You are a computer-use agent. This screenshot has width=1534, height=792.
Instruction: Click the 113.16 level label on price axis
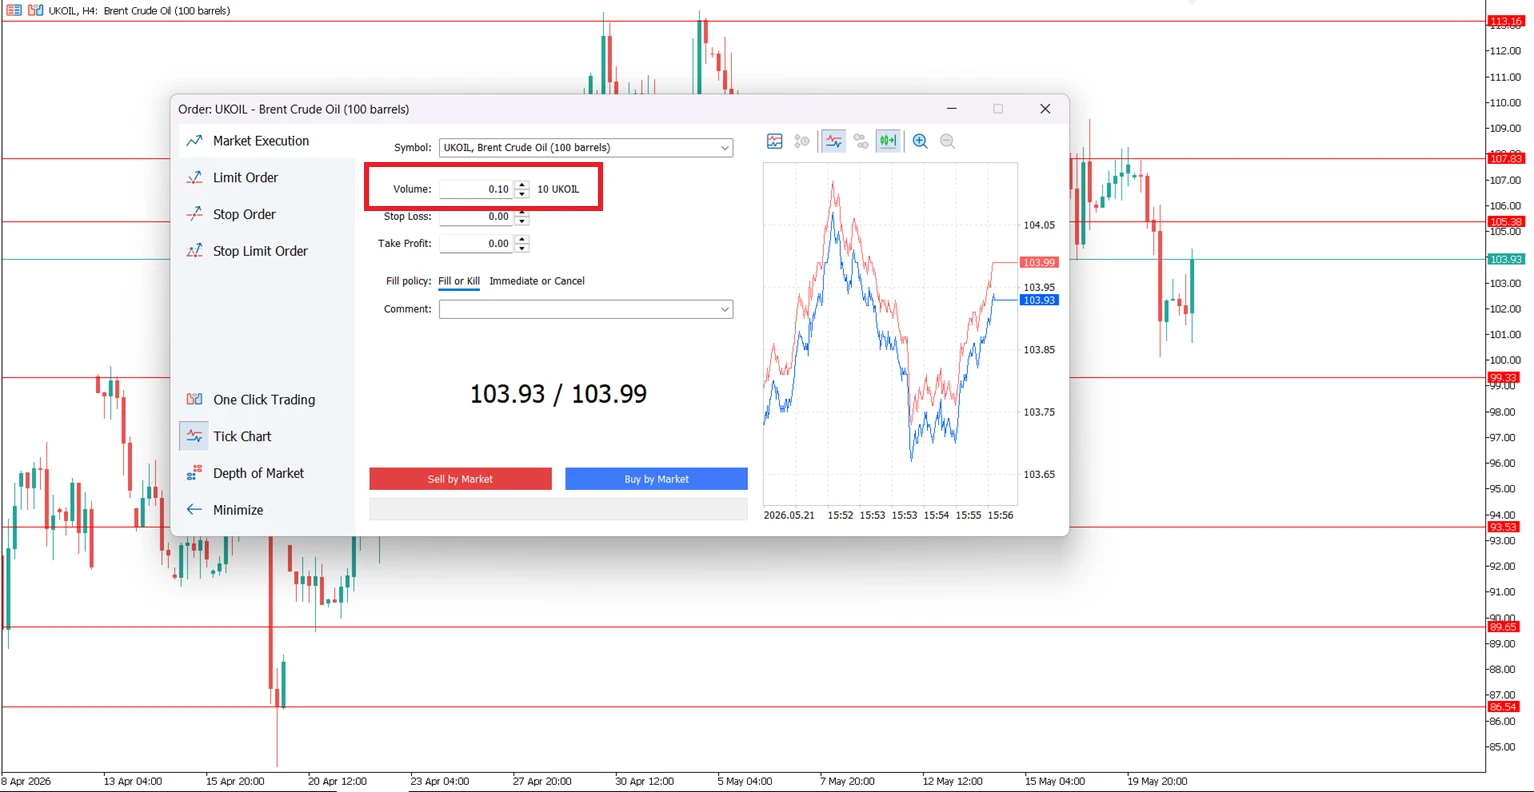click(x=1505, y=21)
